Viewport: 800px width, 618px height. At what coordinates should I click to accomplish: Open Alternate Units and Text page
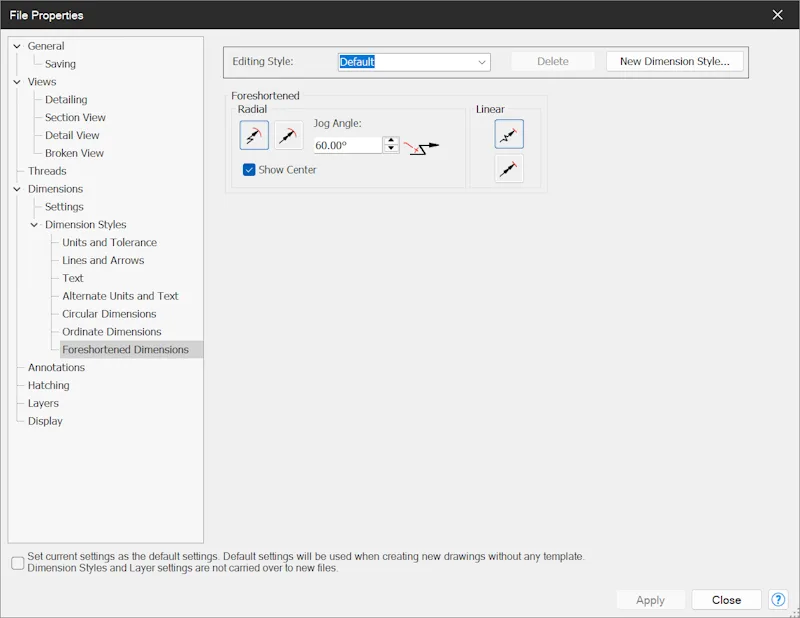pos(120,296)
